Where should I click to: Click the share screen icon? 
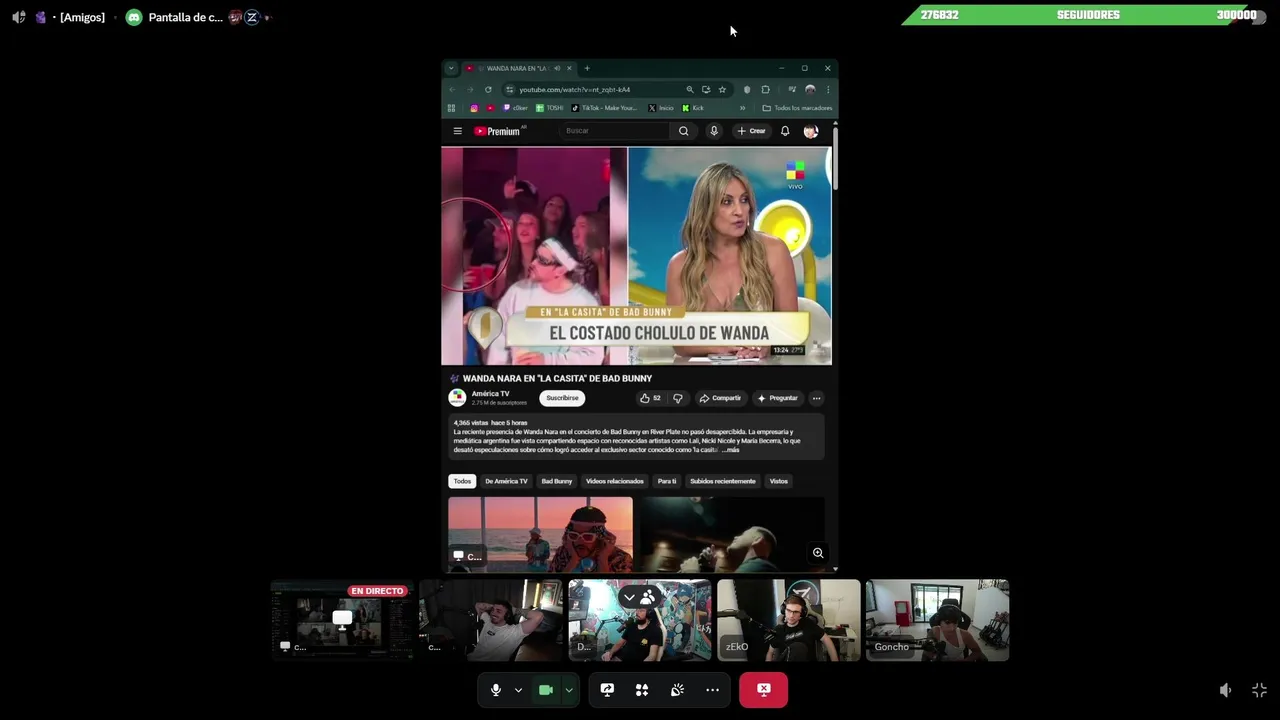click(x=607, y=690)
